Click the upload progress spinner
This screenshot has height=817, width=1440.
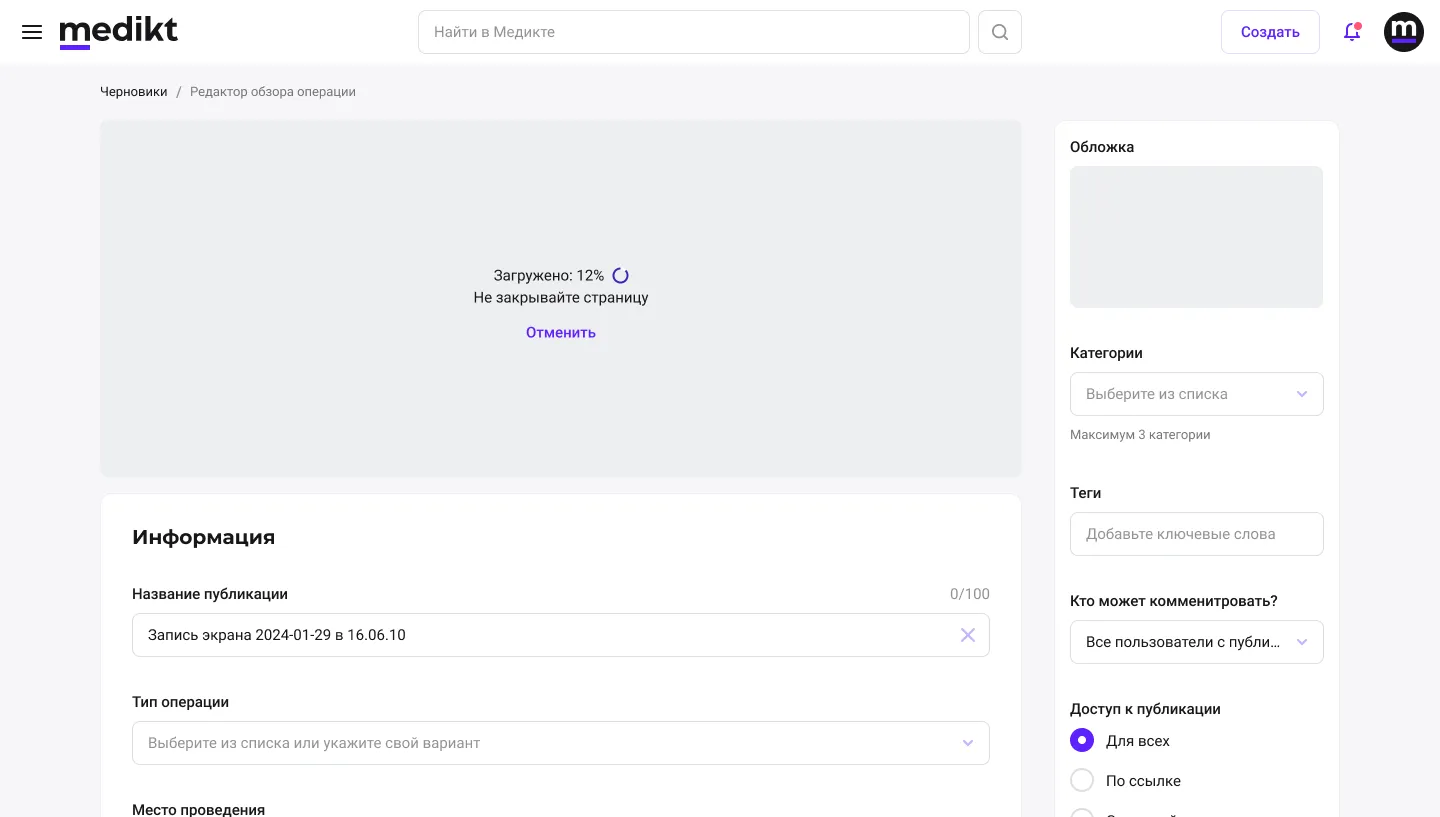(620, 276)
